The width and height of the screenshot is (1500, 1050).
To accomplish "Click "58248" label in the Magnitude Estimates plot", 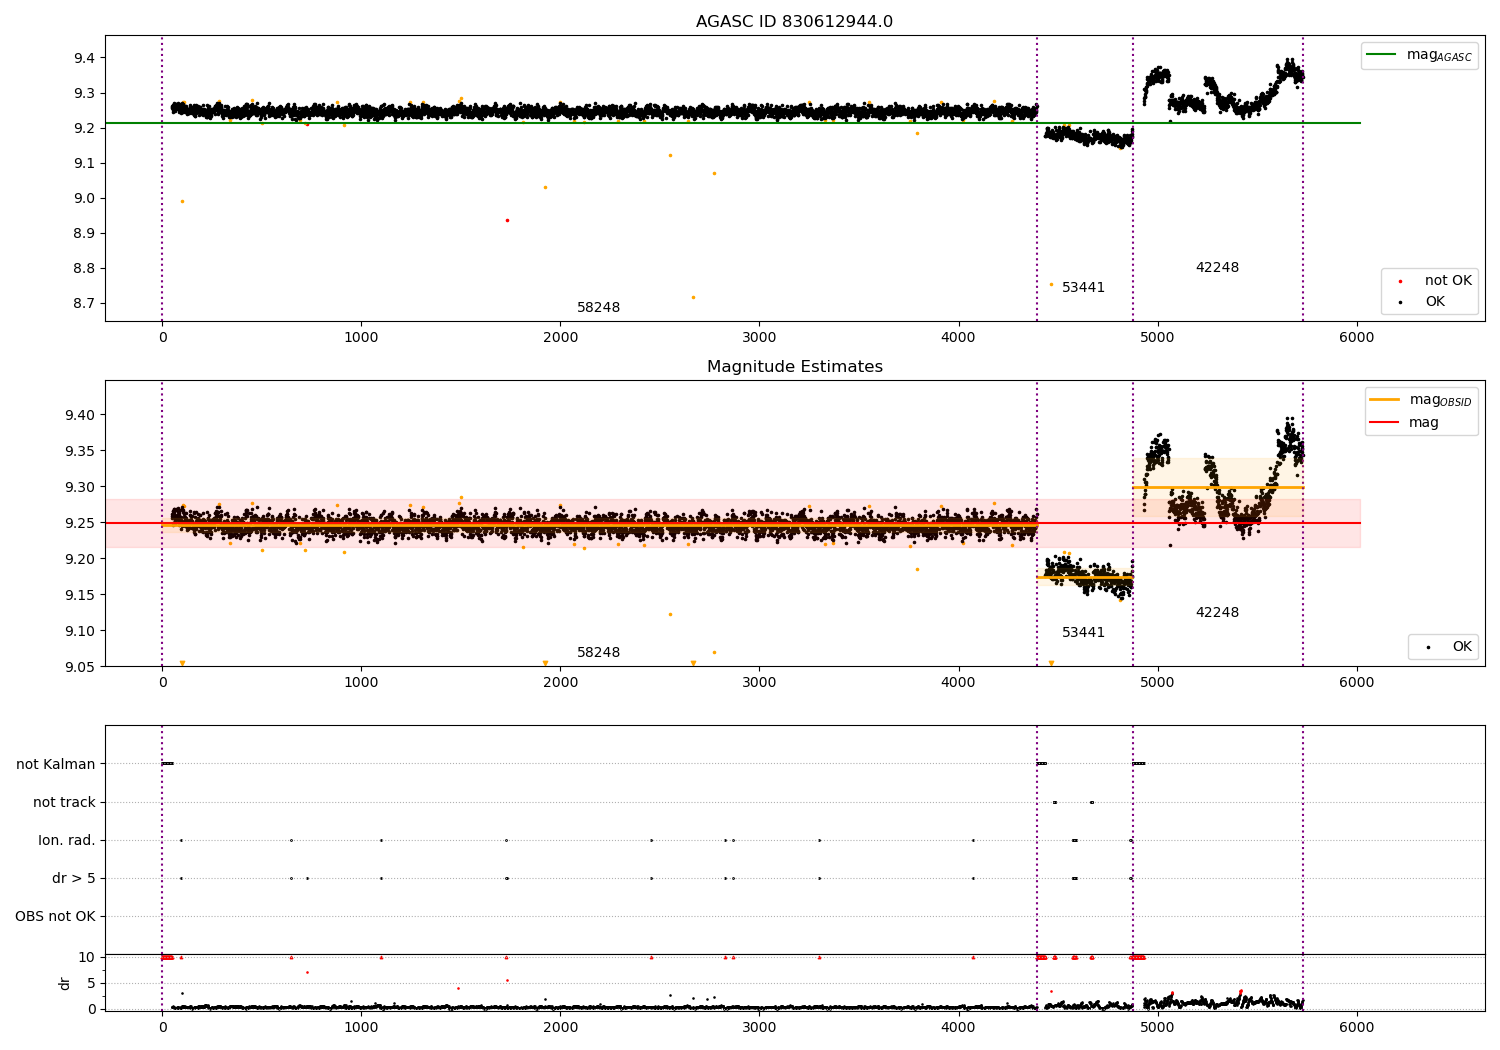I will click(x=598, y=653).
